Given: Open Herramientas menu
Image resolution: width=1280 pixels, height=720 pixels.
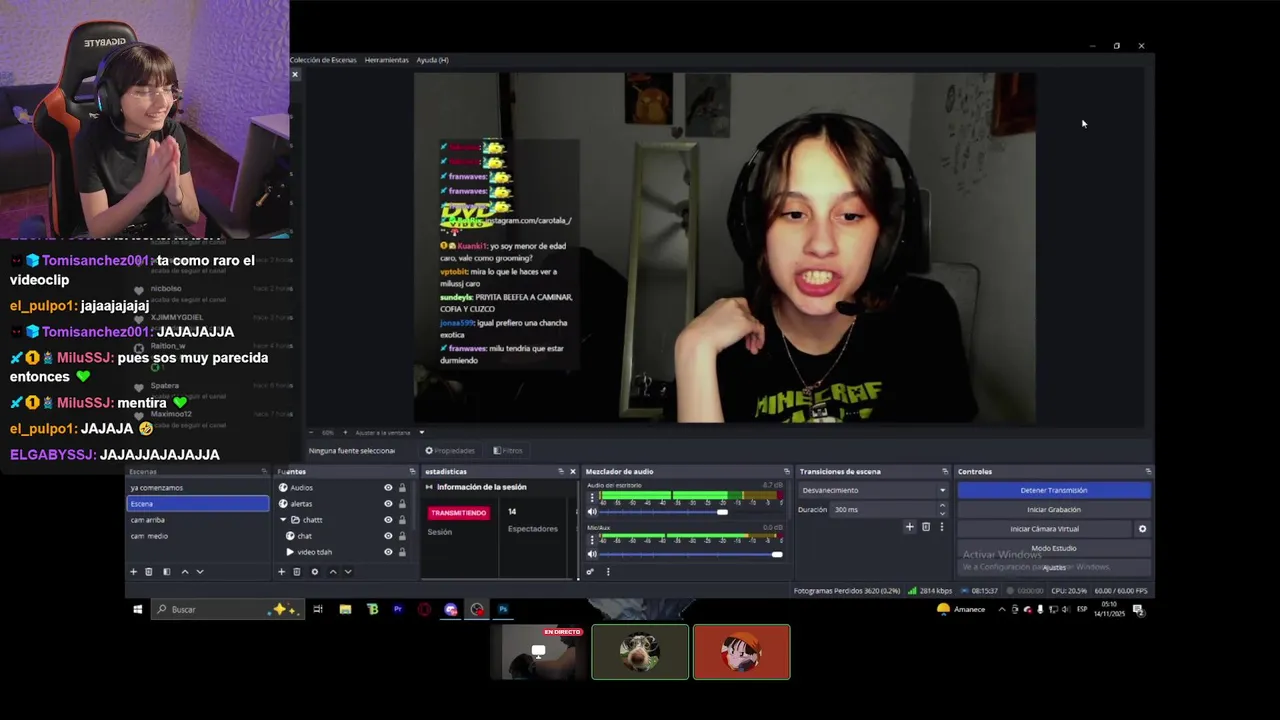Looking at the screenshot, I should [x=387, y=60].
